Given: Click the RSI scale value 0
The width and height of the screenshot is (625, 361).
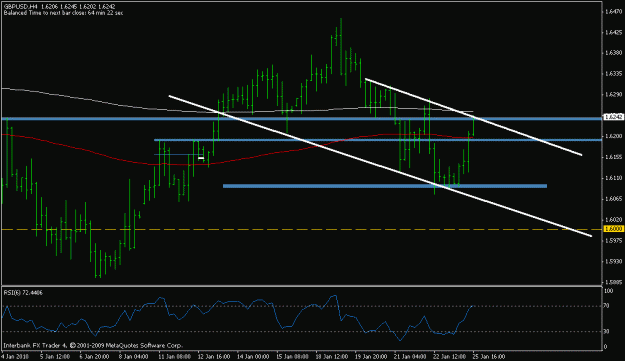Looking at the screenshot, I should pos(606,347).
